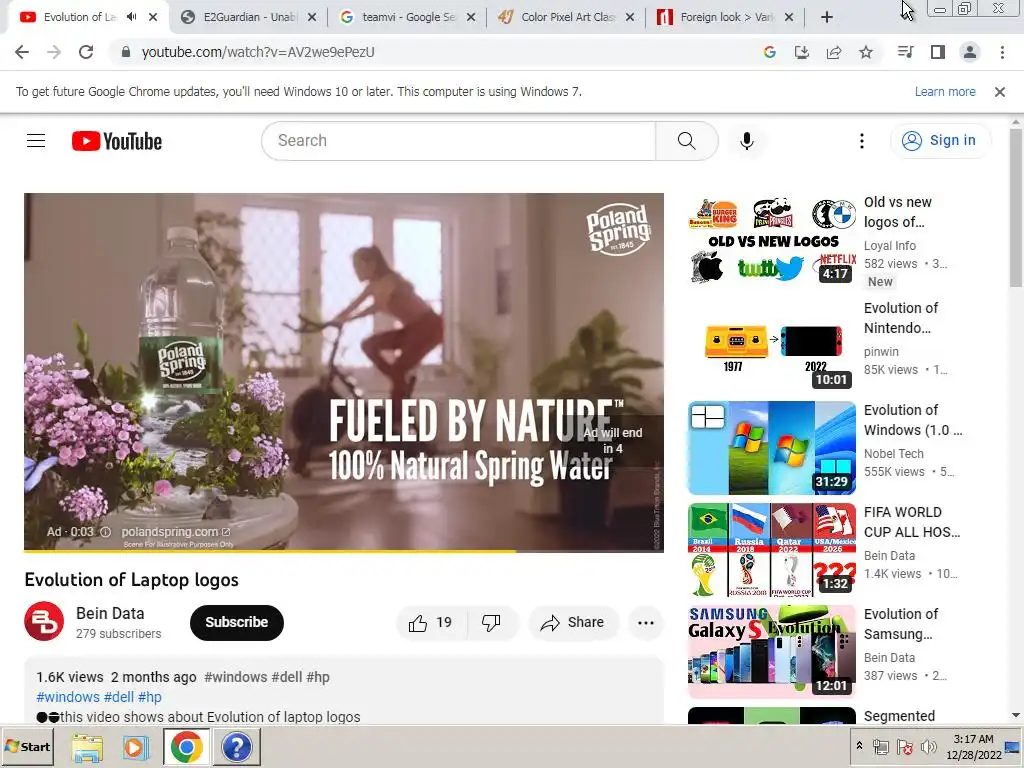Click the browser forward arrow
Image resolution: width=1024 pixels, height=768 pixels.
[x=54, y=52]
